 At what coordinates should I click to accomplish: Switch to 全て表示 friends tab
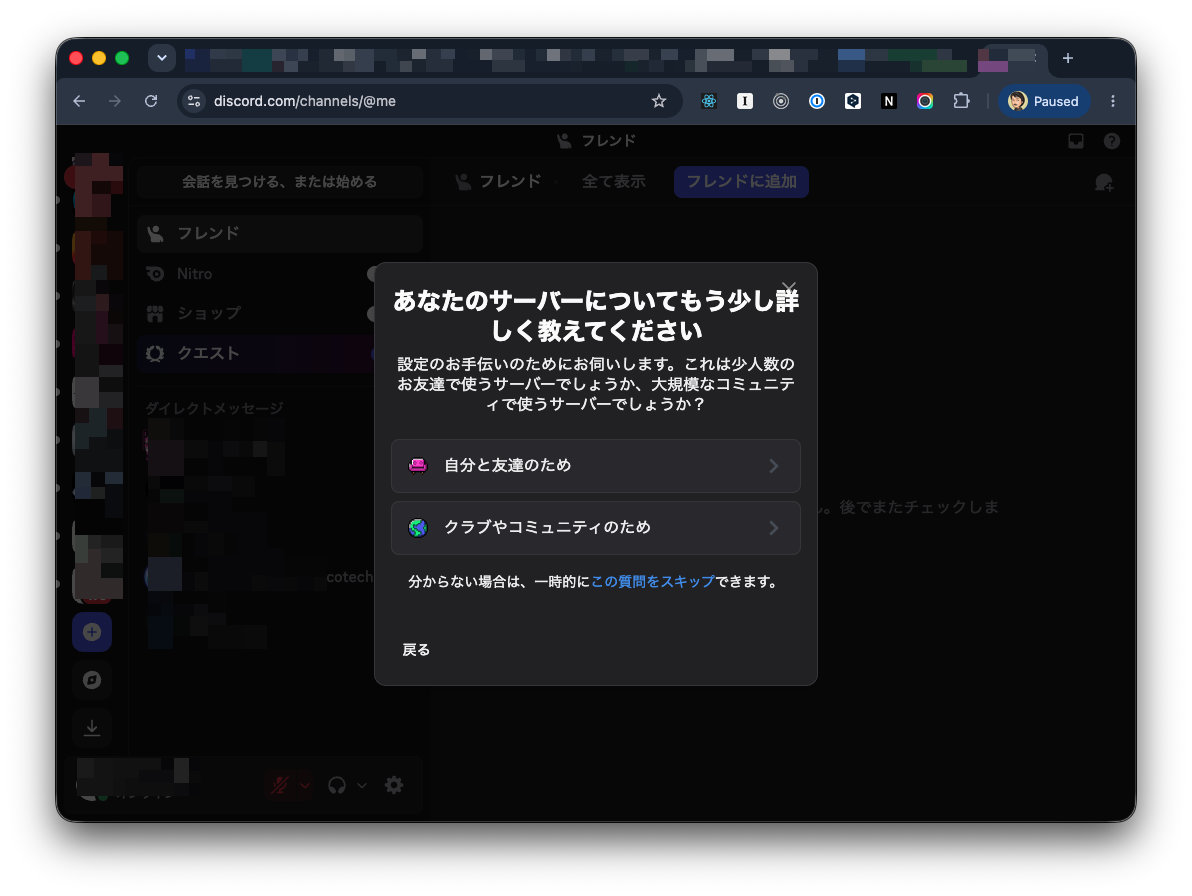(613, 182)
